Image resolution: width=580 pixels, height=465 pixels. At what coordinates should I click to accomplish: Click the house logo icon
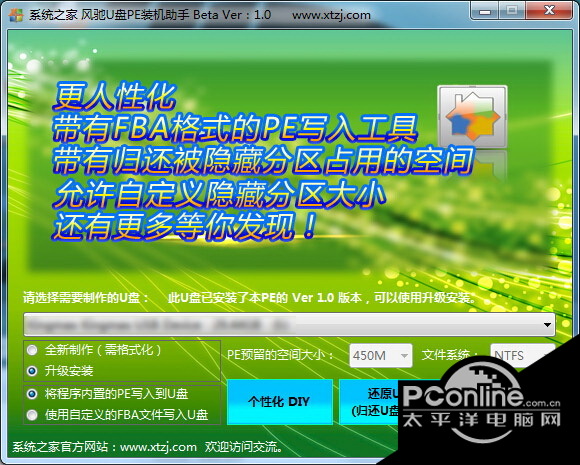(x=472, y=117)
